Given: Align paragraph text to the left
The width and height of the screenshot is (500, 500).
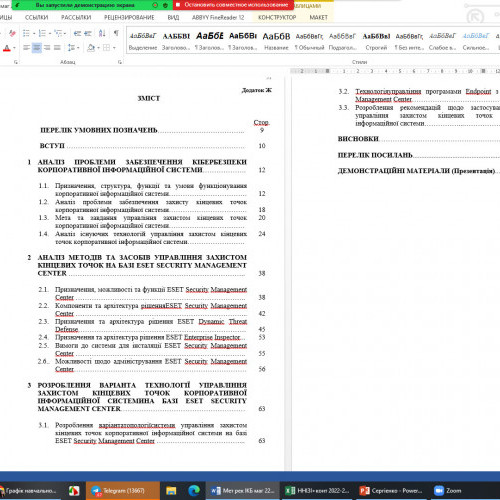Looking at the screenshot, I should [26, 48].
